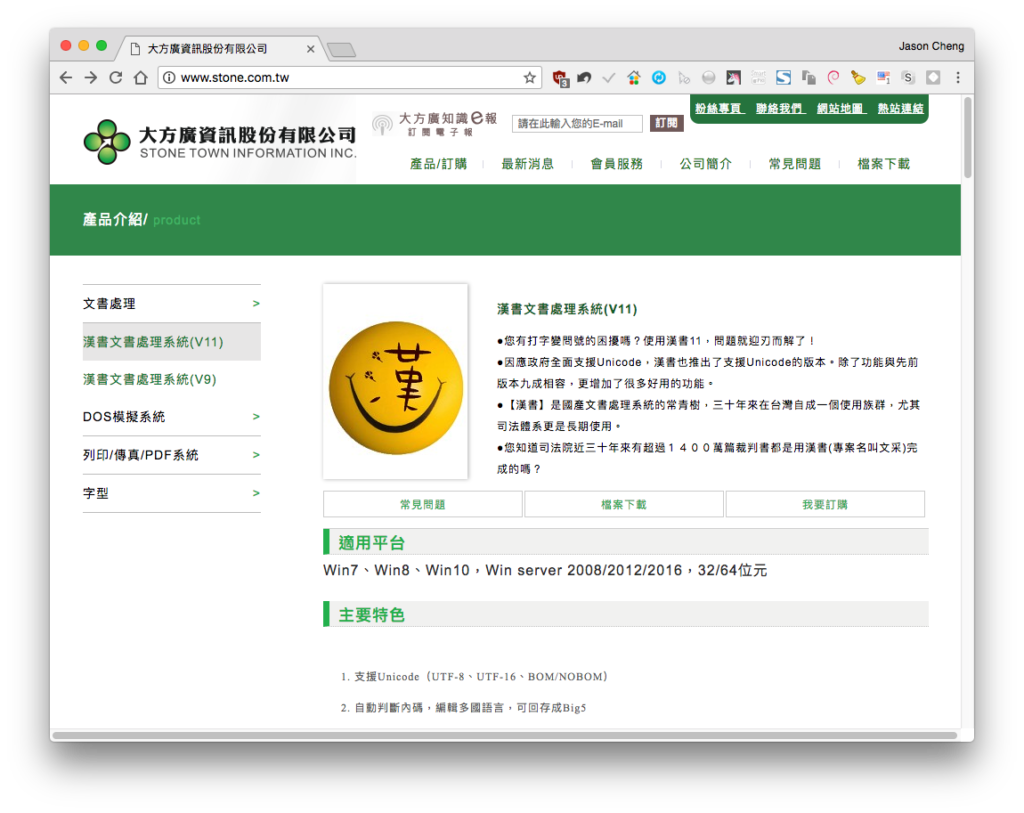Screen dimensions: 1024x813
Task: Go forward with the forward arrow
Action: pyautogui.click(x=91, y=78)
